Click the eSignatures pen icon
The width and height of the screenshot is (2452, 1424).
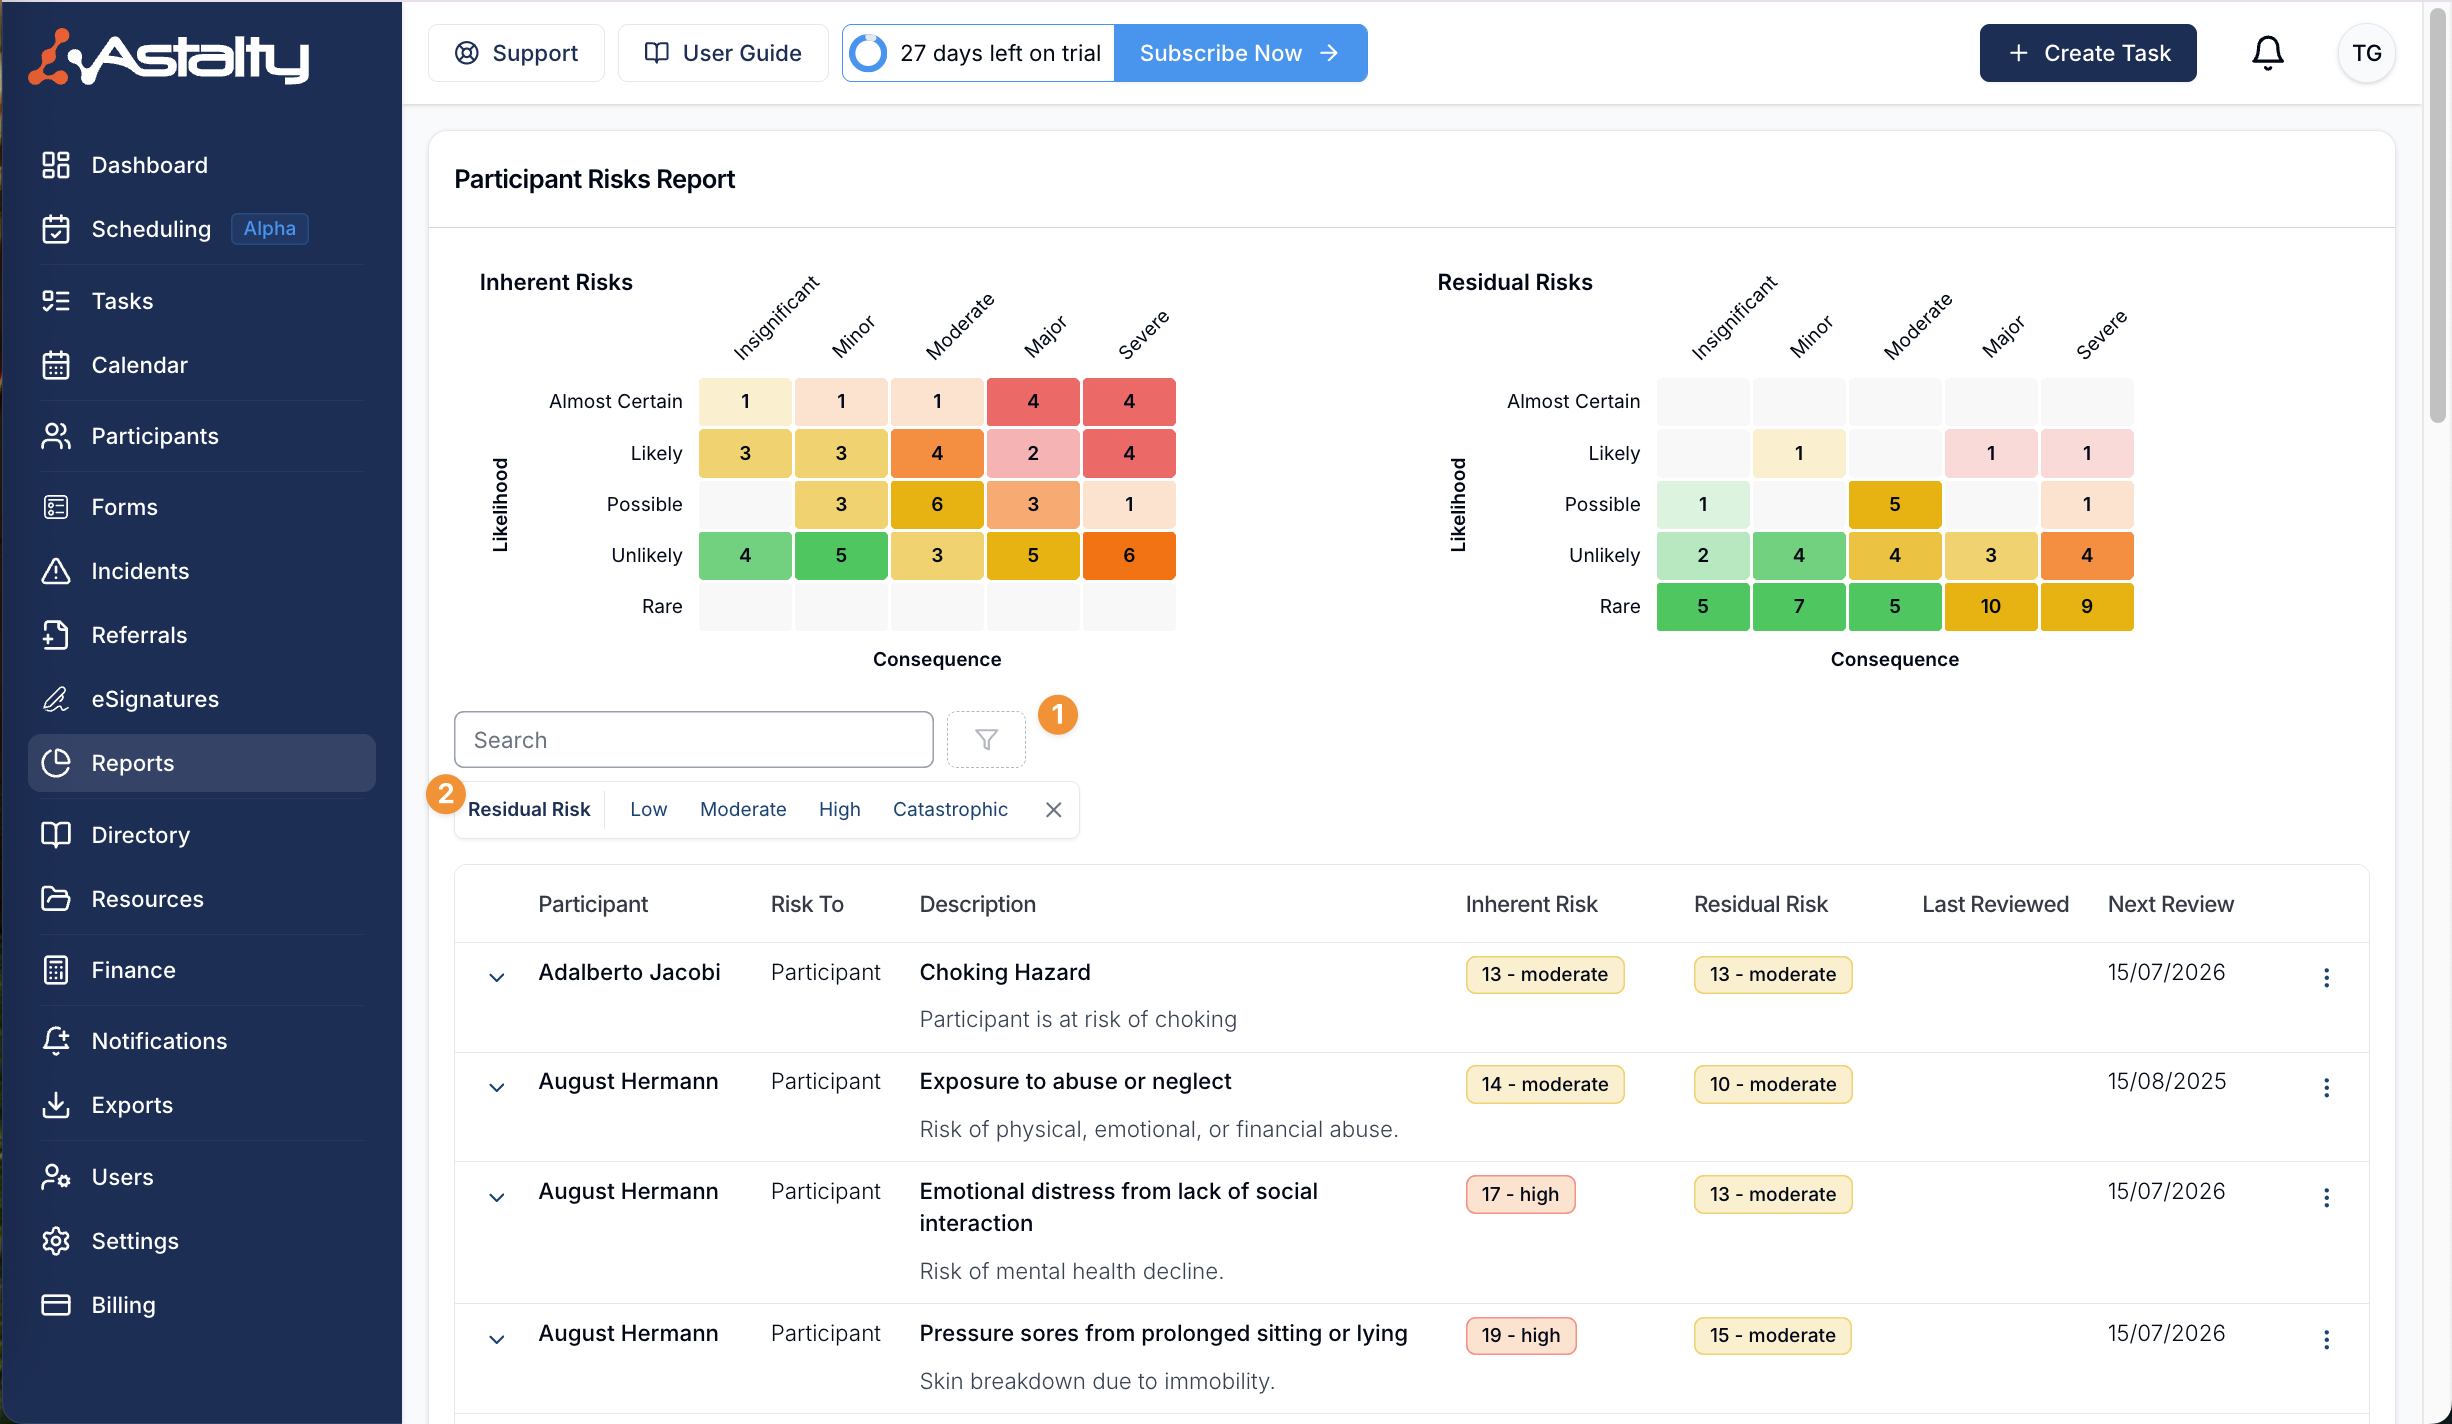(56, 699)
